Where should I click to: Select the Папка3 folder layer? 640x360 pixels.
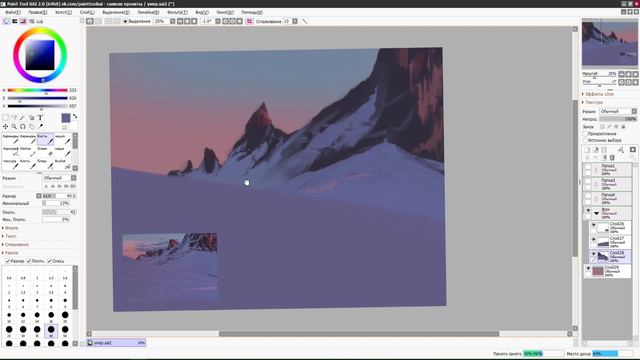607,184
